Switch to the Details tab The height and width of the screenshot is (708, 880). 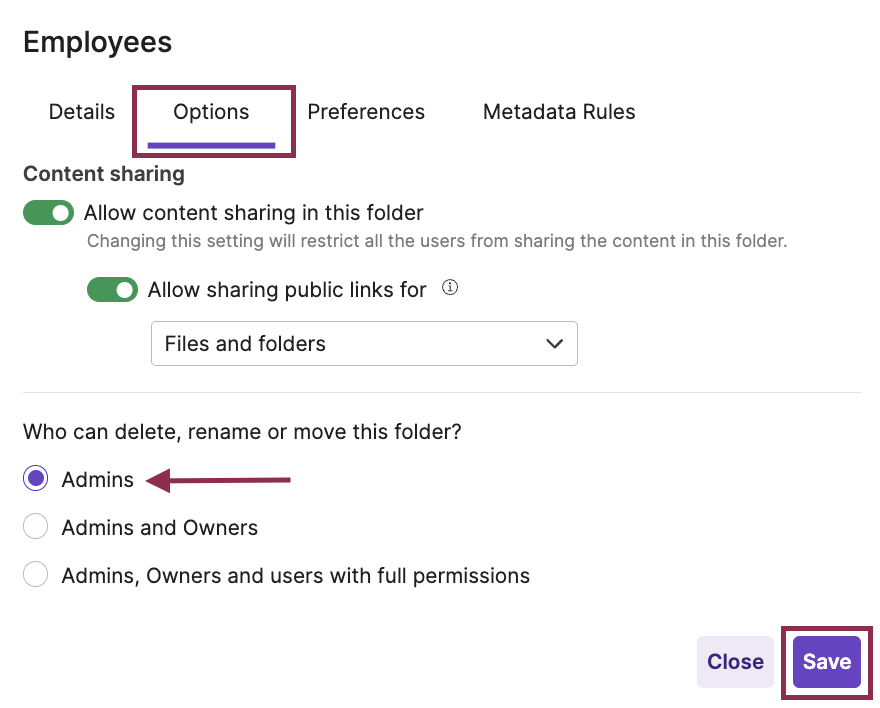81,112
